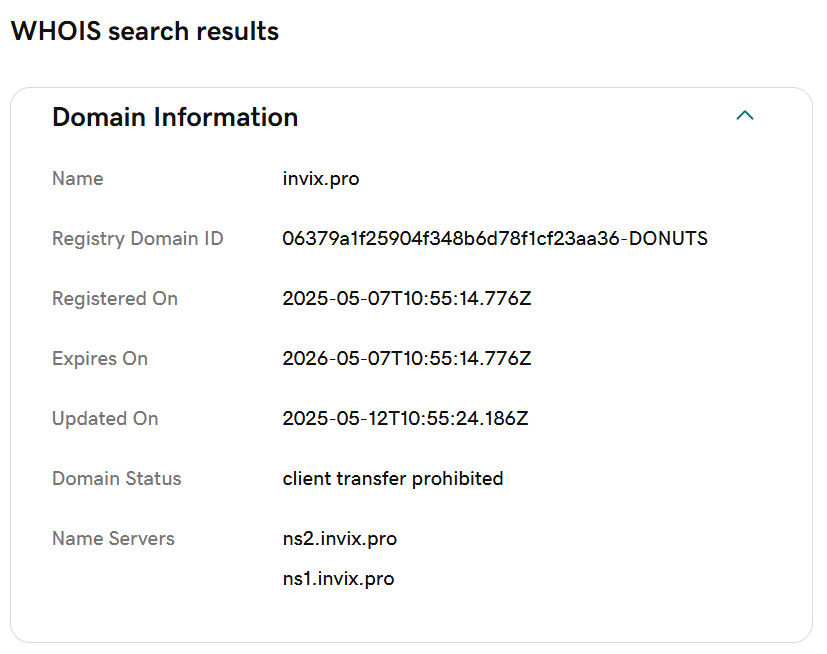The image size is (827, 654).
Task: Click the Name Servers label
Action: point(113,539)
